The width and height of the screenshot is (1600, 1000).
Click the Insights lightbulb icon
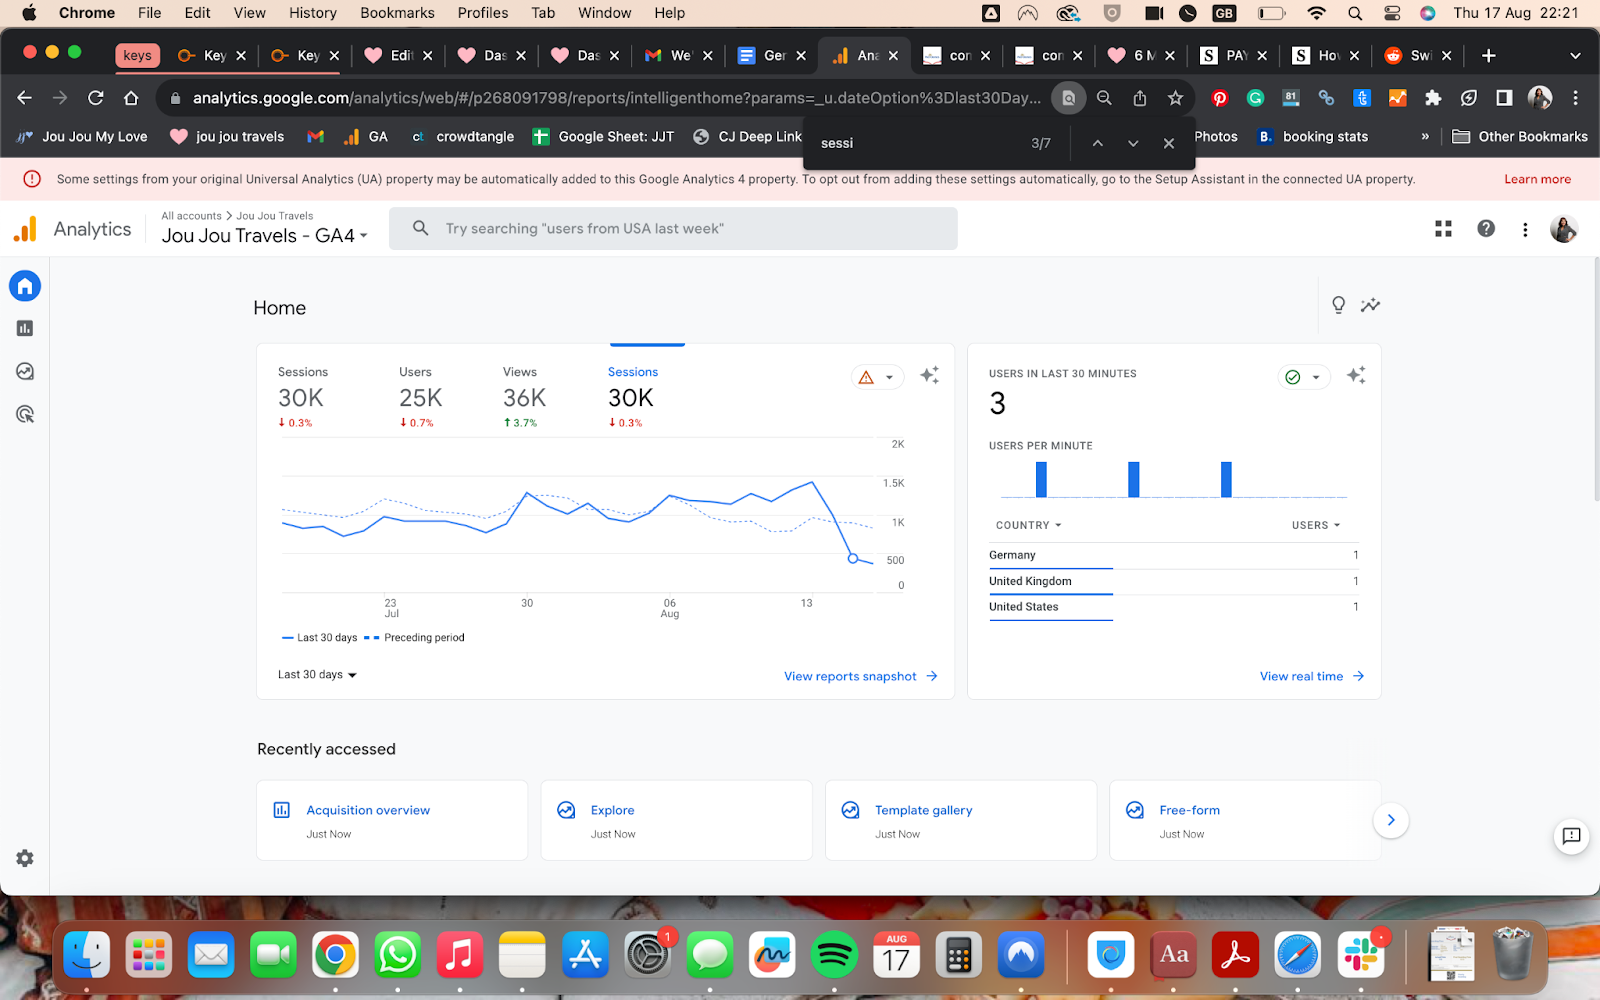coord(1338,305)
